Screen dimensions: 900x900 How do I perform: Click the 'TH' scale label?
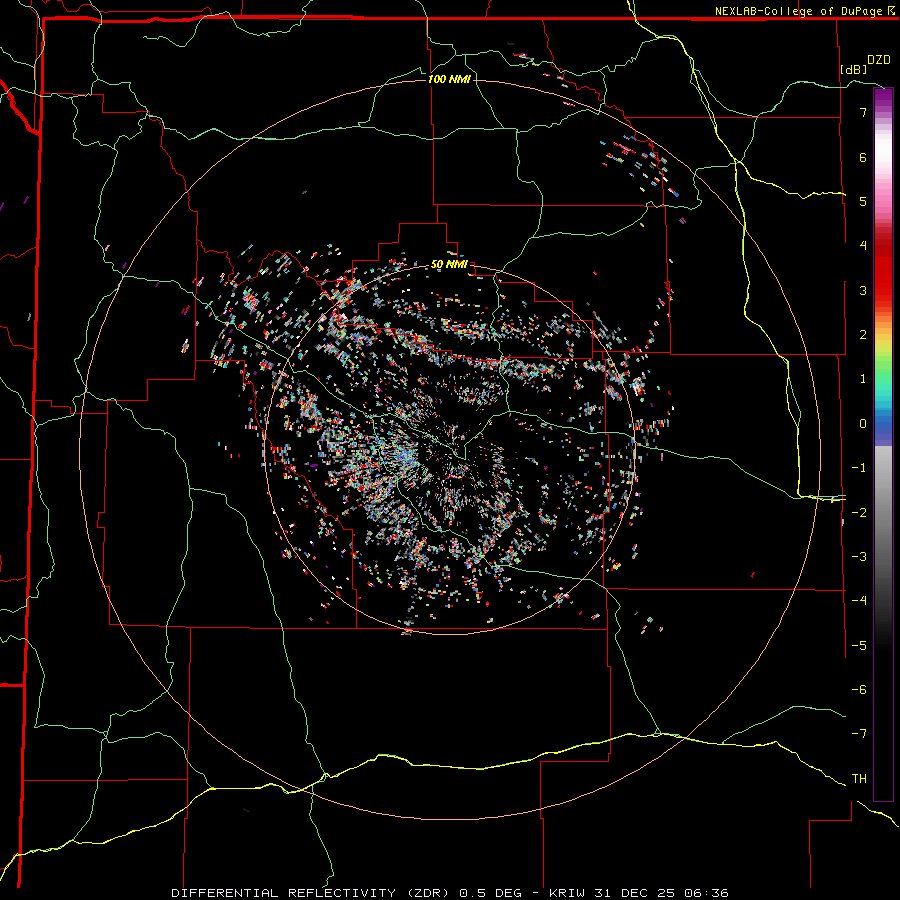859,778
